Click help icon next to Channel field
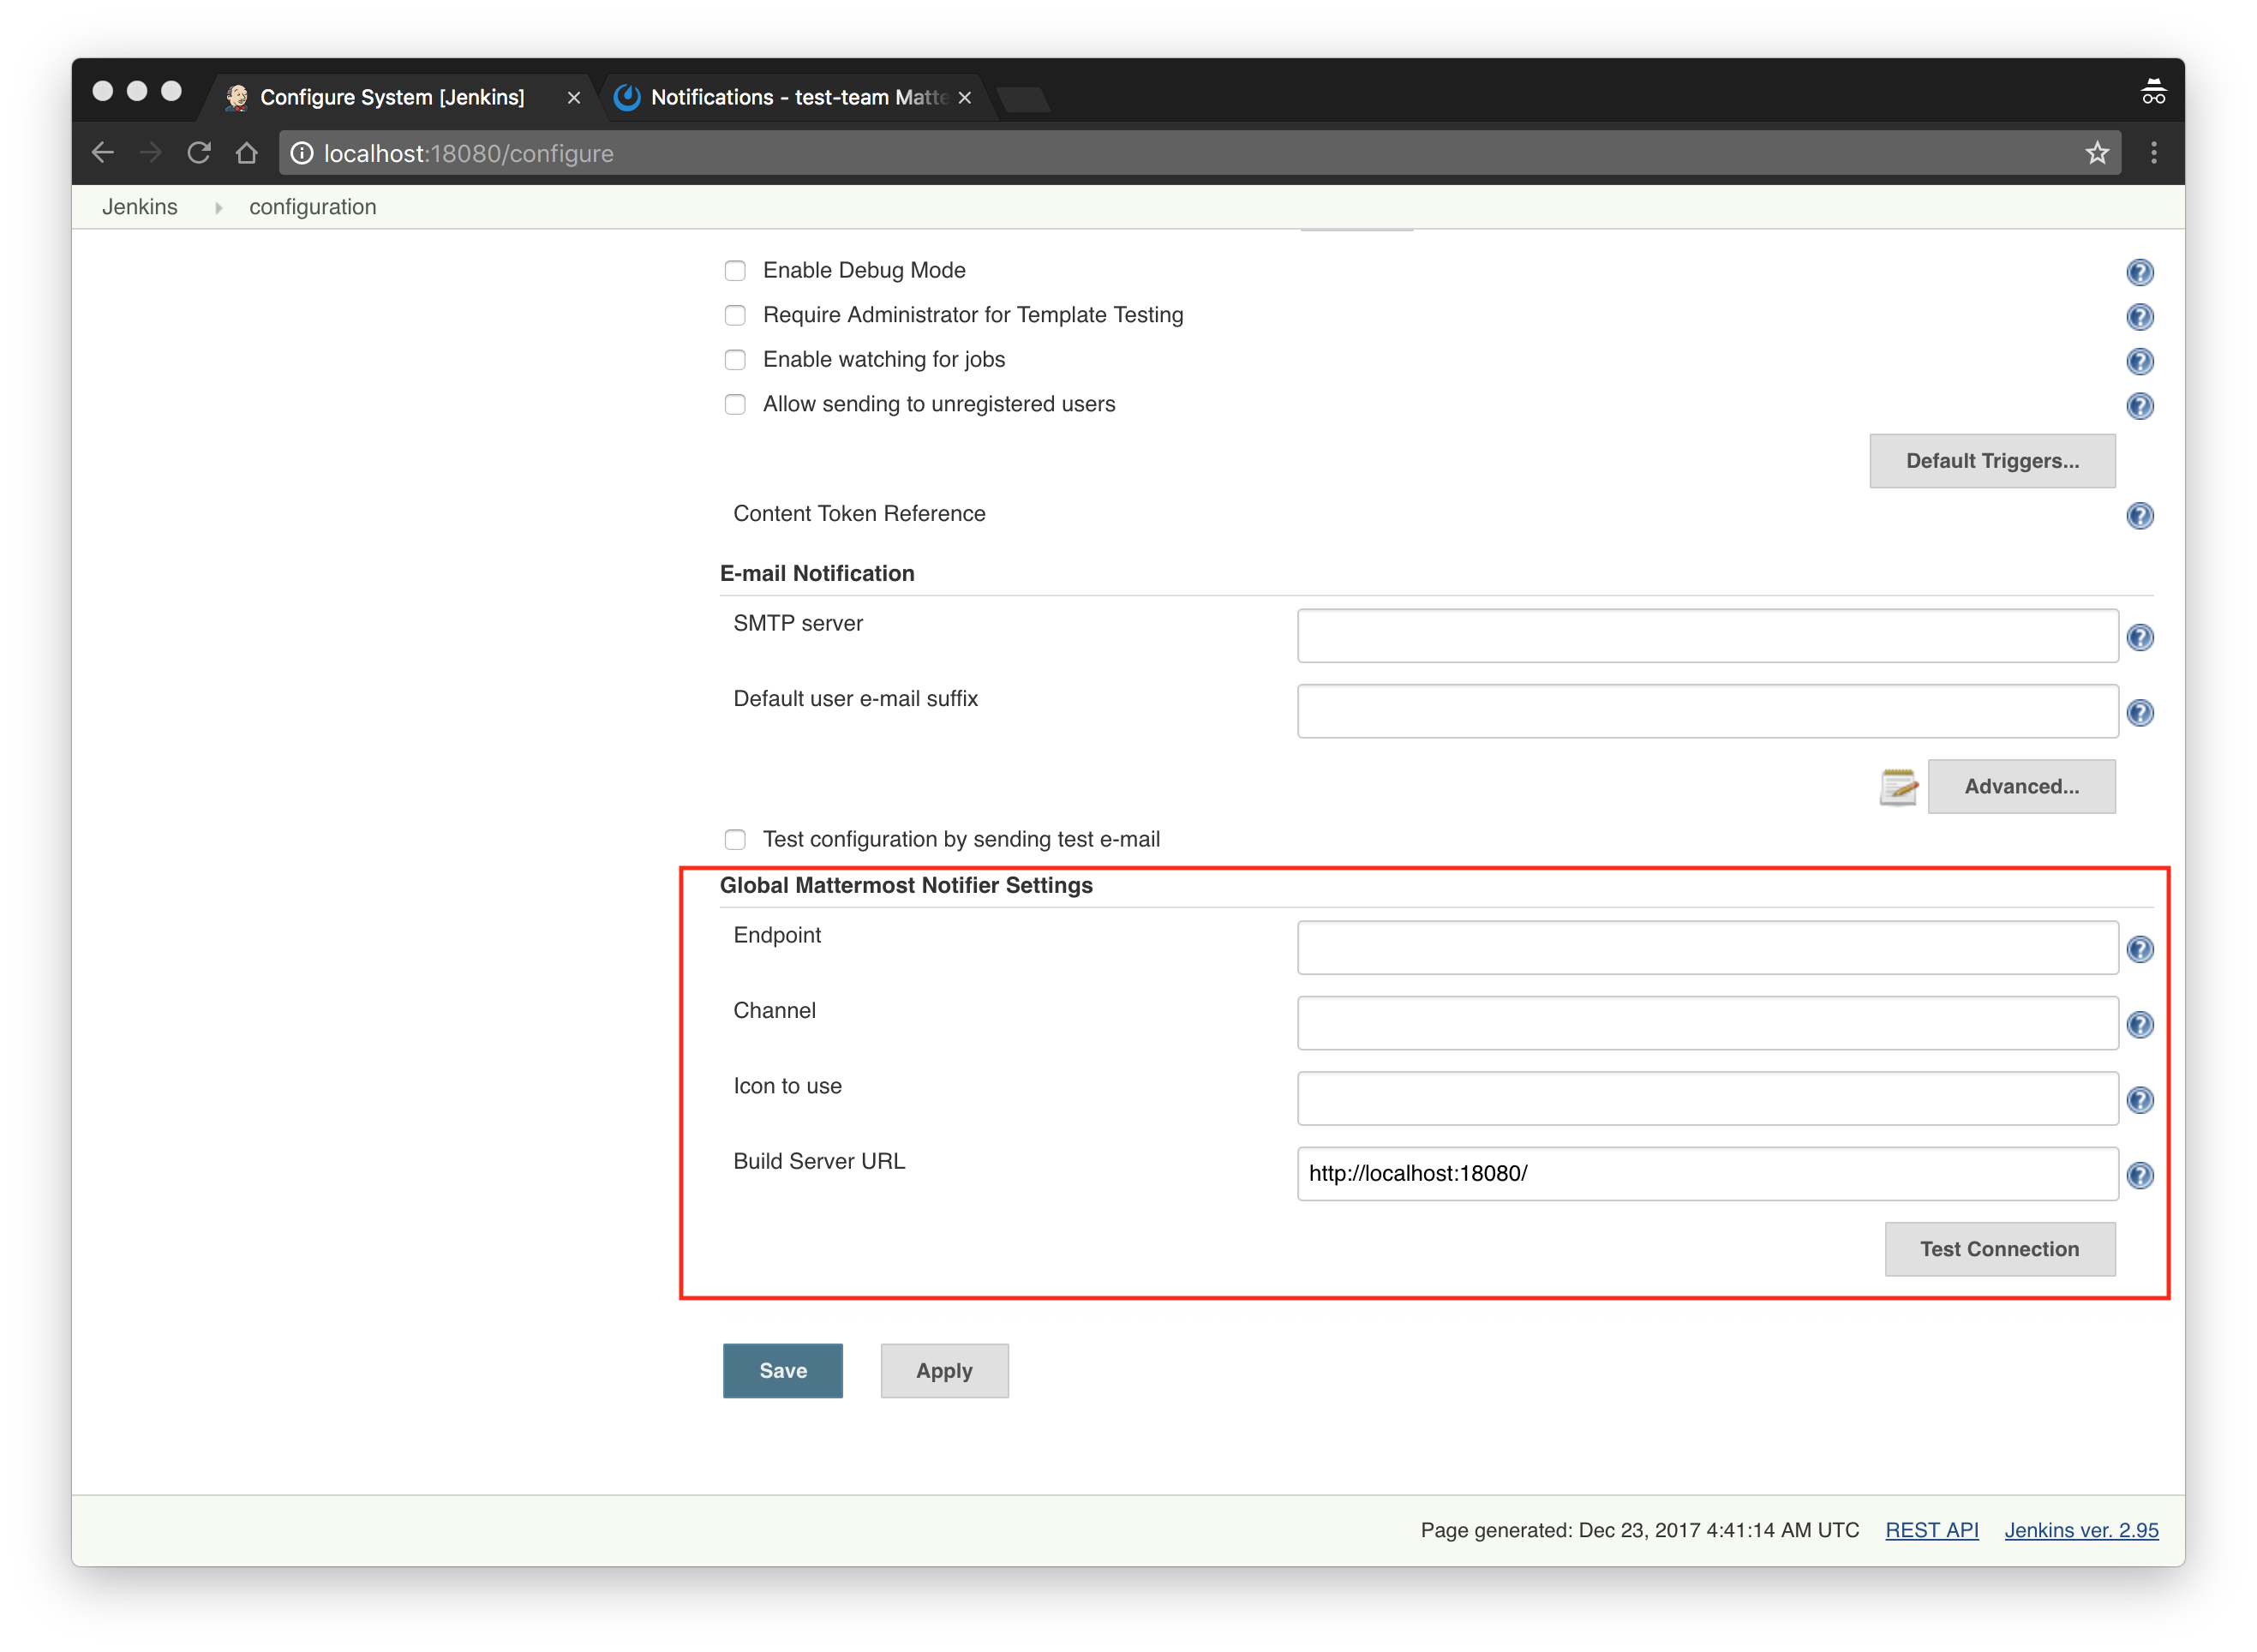This screenshot has height=1652, width=2257. pyautogui.click(x=2139, y=1025)
